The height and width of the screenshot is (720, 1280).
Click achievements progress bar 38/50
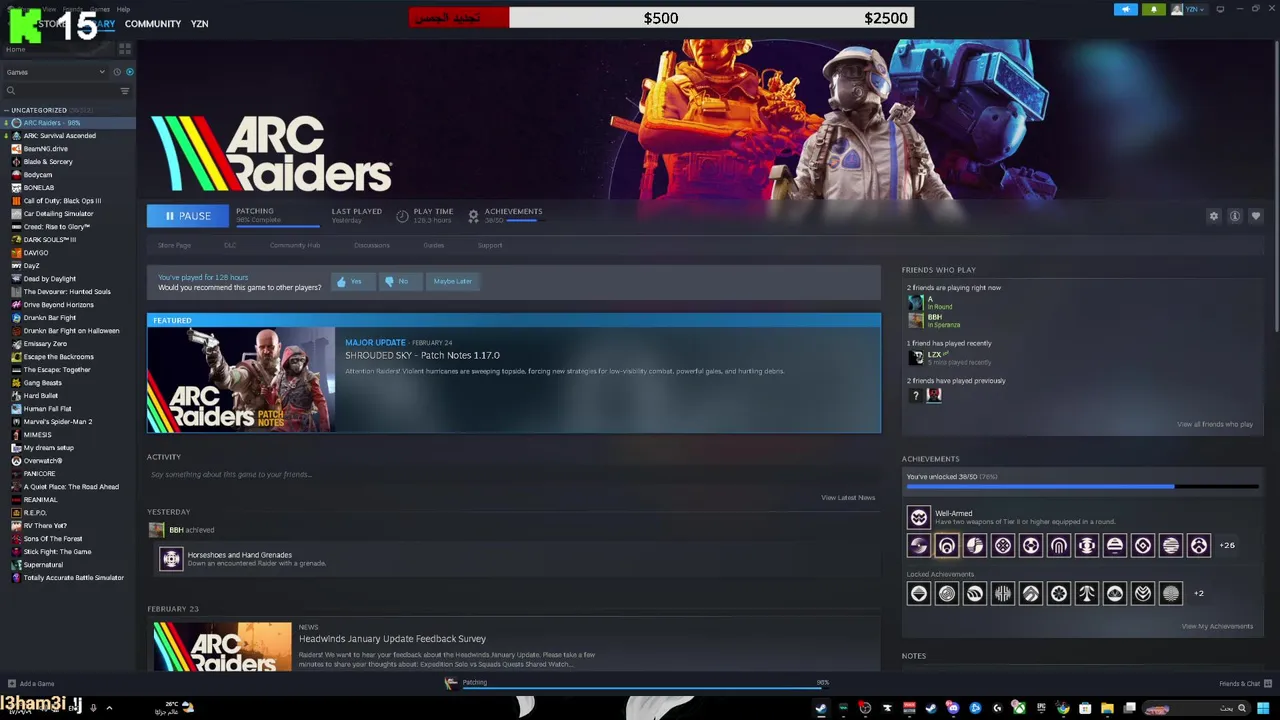pos(1082,487)
